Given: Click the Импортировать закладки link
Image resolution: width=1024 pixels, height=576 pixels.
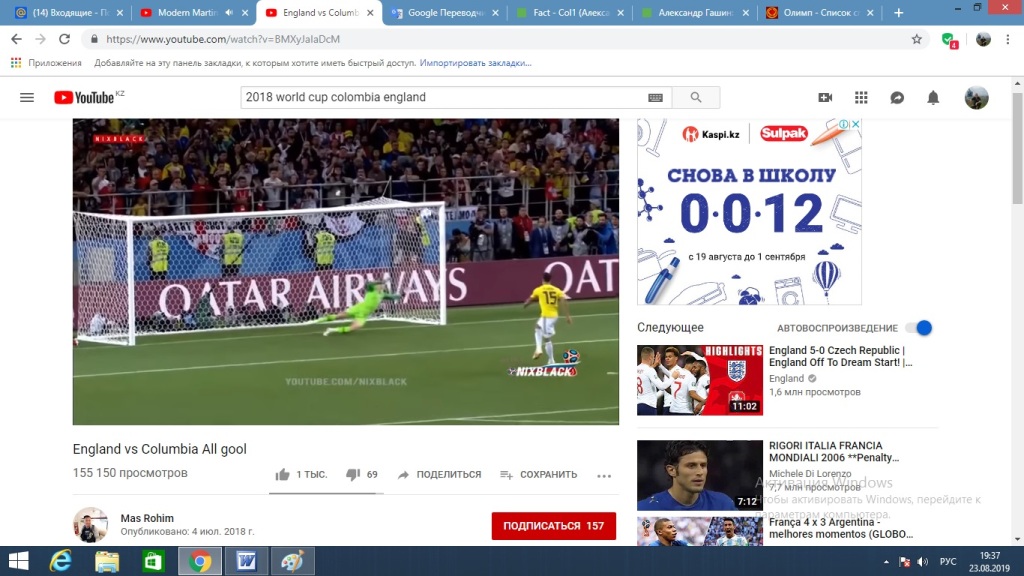Looking at the screenshot, I should tap(475, 63).
